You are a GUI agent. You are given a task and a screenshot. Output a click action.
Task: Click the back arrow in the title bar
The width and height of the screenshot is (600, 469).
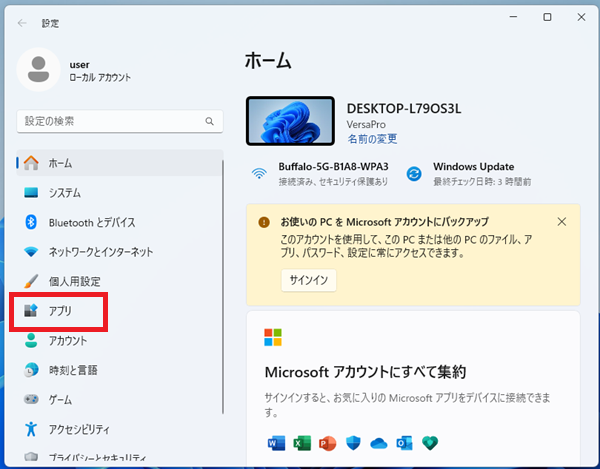22,23
